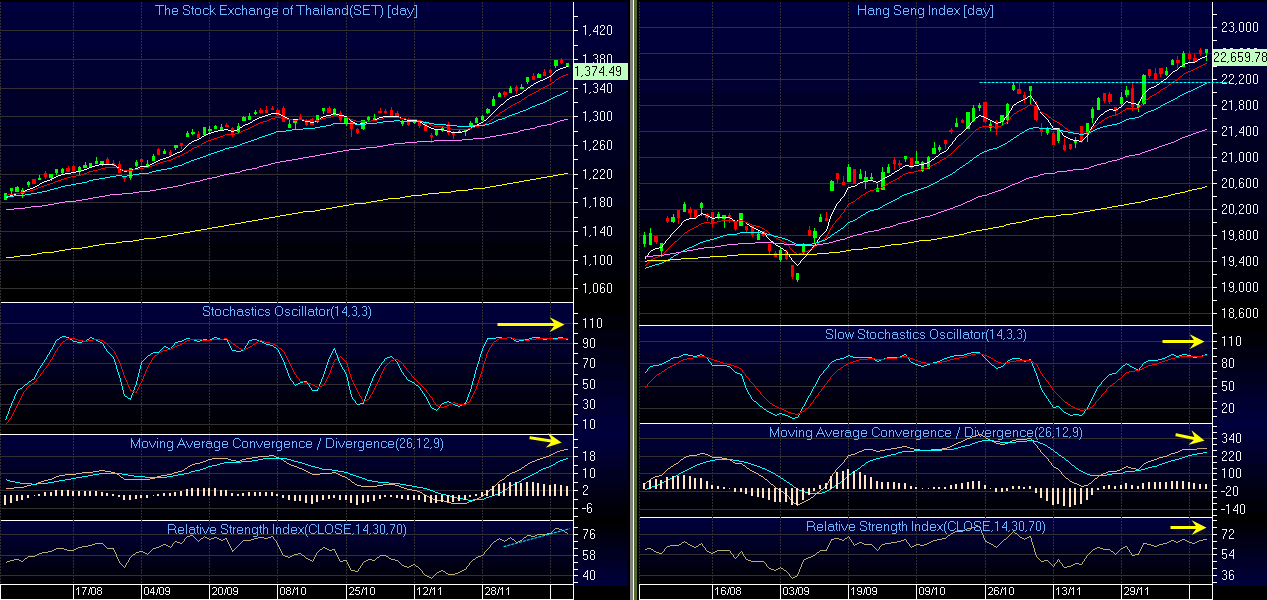Click the 19/09 date label on the Hang Seng chart
Screen dimensions: 1267x600
865,591
